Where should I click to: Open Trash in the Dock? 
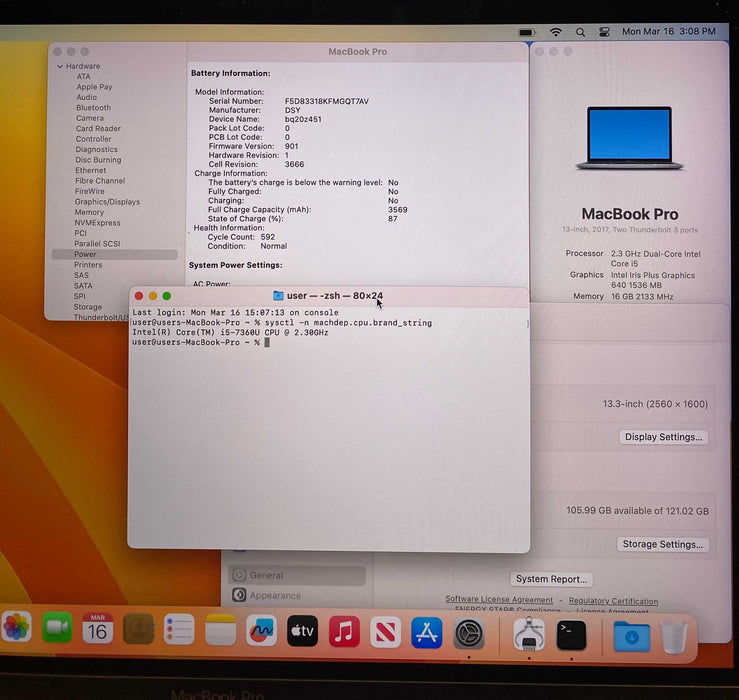pyautogui.click(x=674, y=637)
